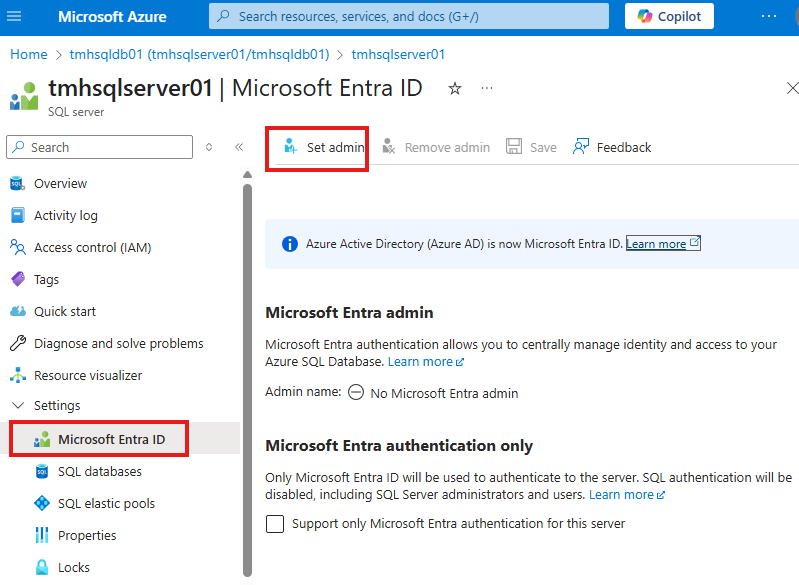Click 'Microsoft Entra admin' heading
This screenshot has height=585, width=799.
[x=350, y=312]
